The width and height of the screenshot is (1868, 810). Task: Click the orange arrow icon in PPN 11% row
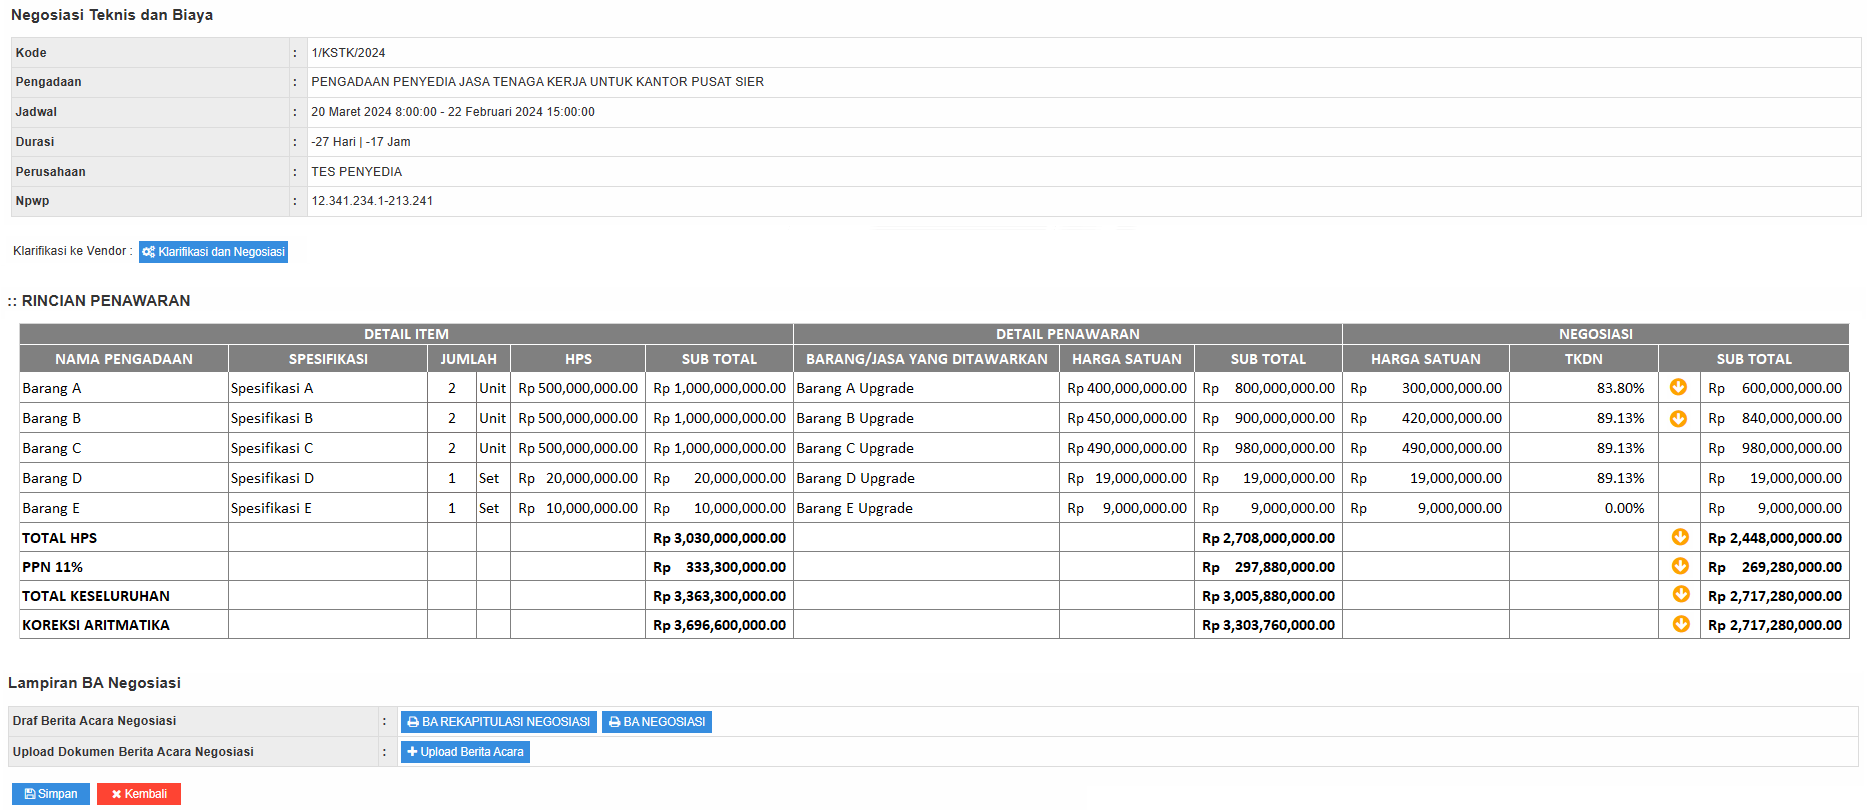coord(1680,566)
